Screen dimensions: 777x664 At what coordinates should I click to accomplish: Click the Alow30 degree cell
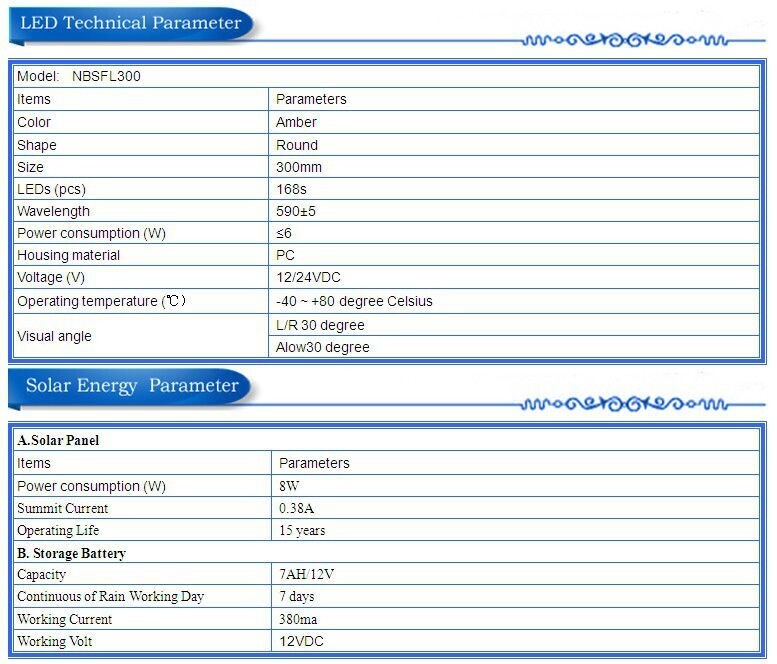click(513, 347)
